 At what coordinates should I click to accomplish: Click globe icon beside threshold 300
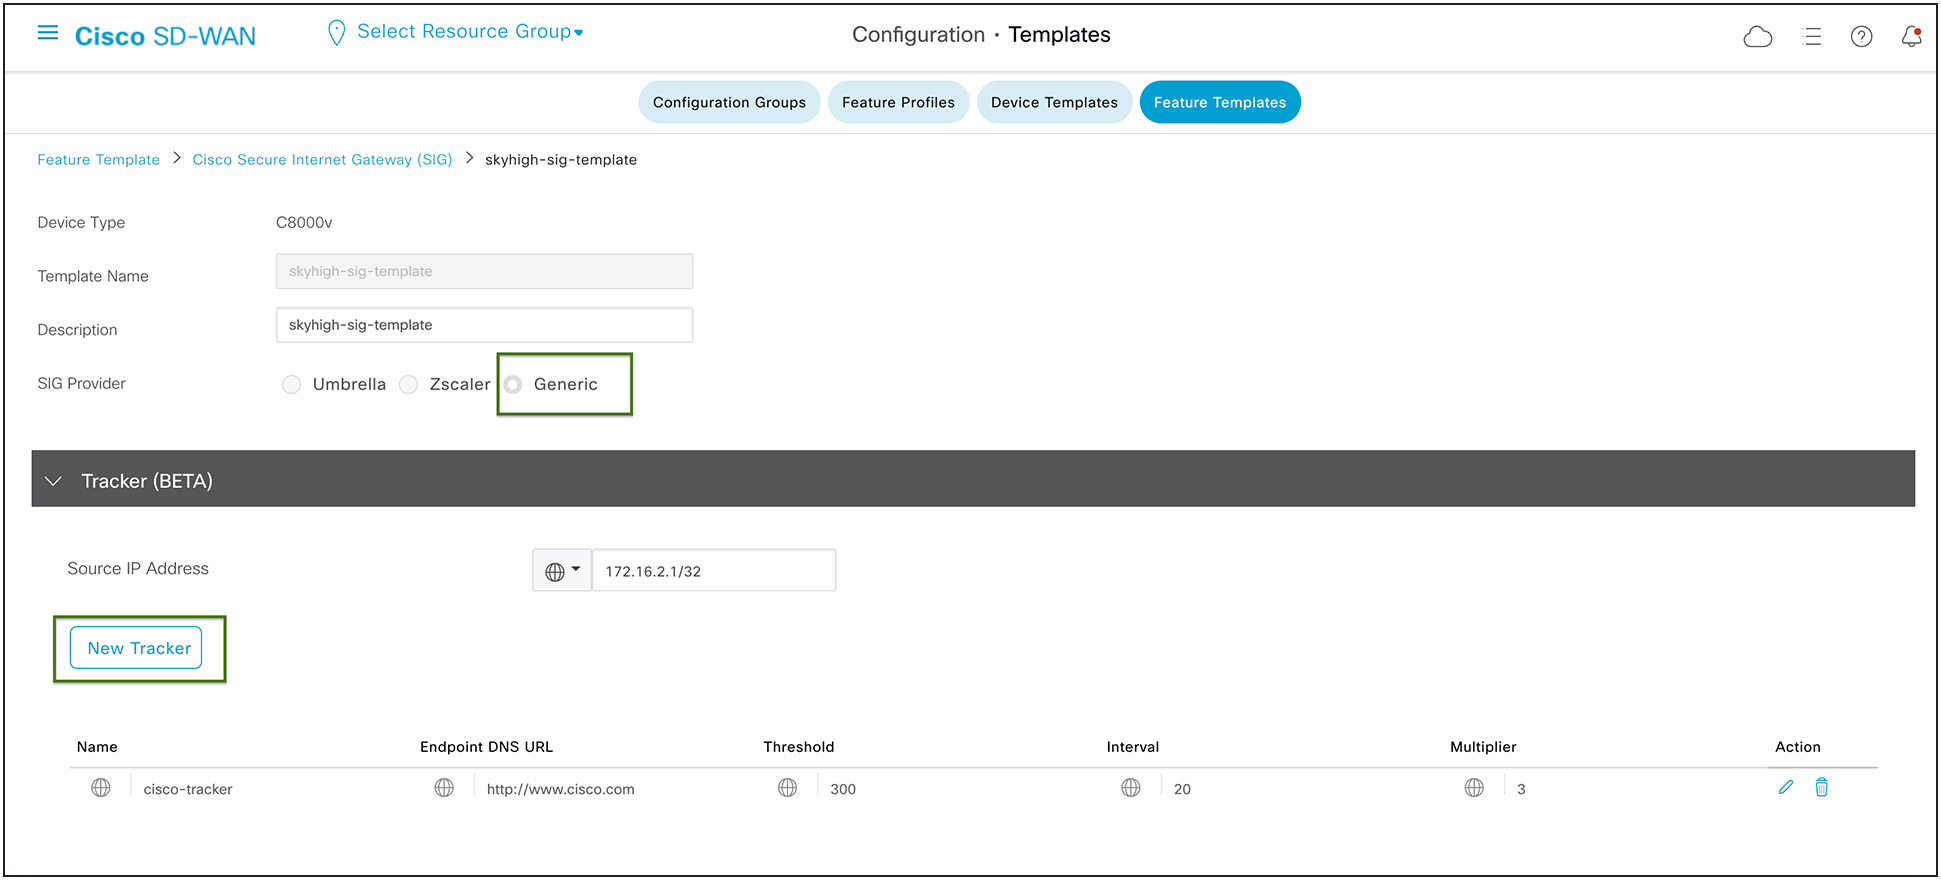(788, 788)
